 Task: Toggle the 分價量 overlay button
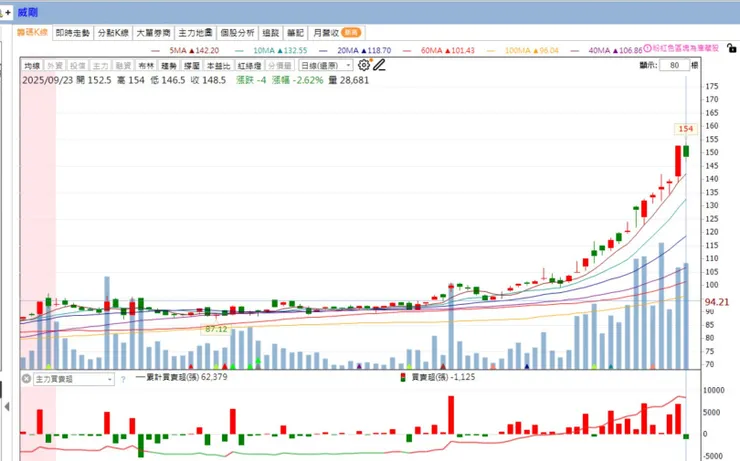(280, 65)
